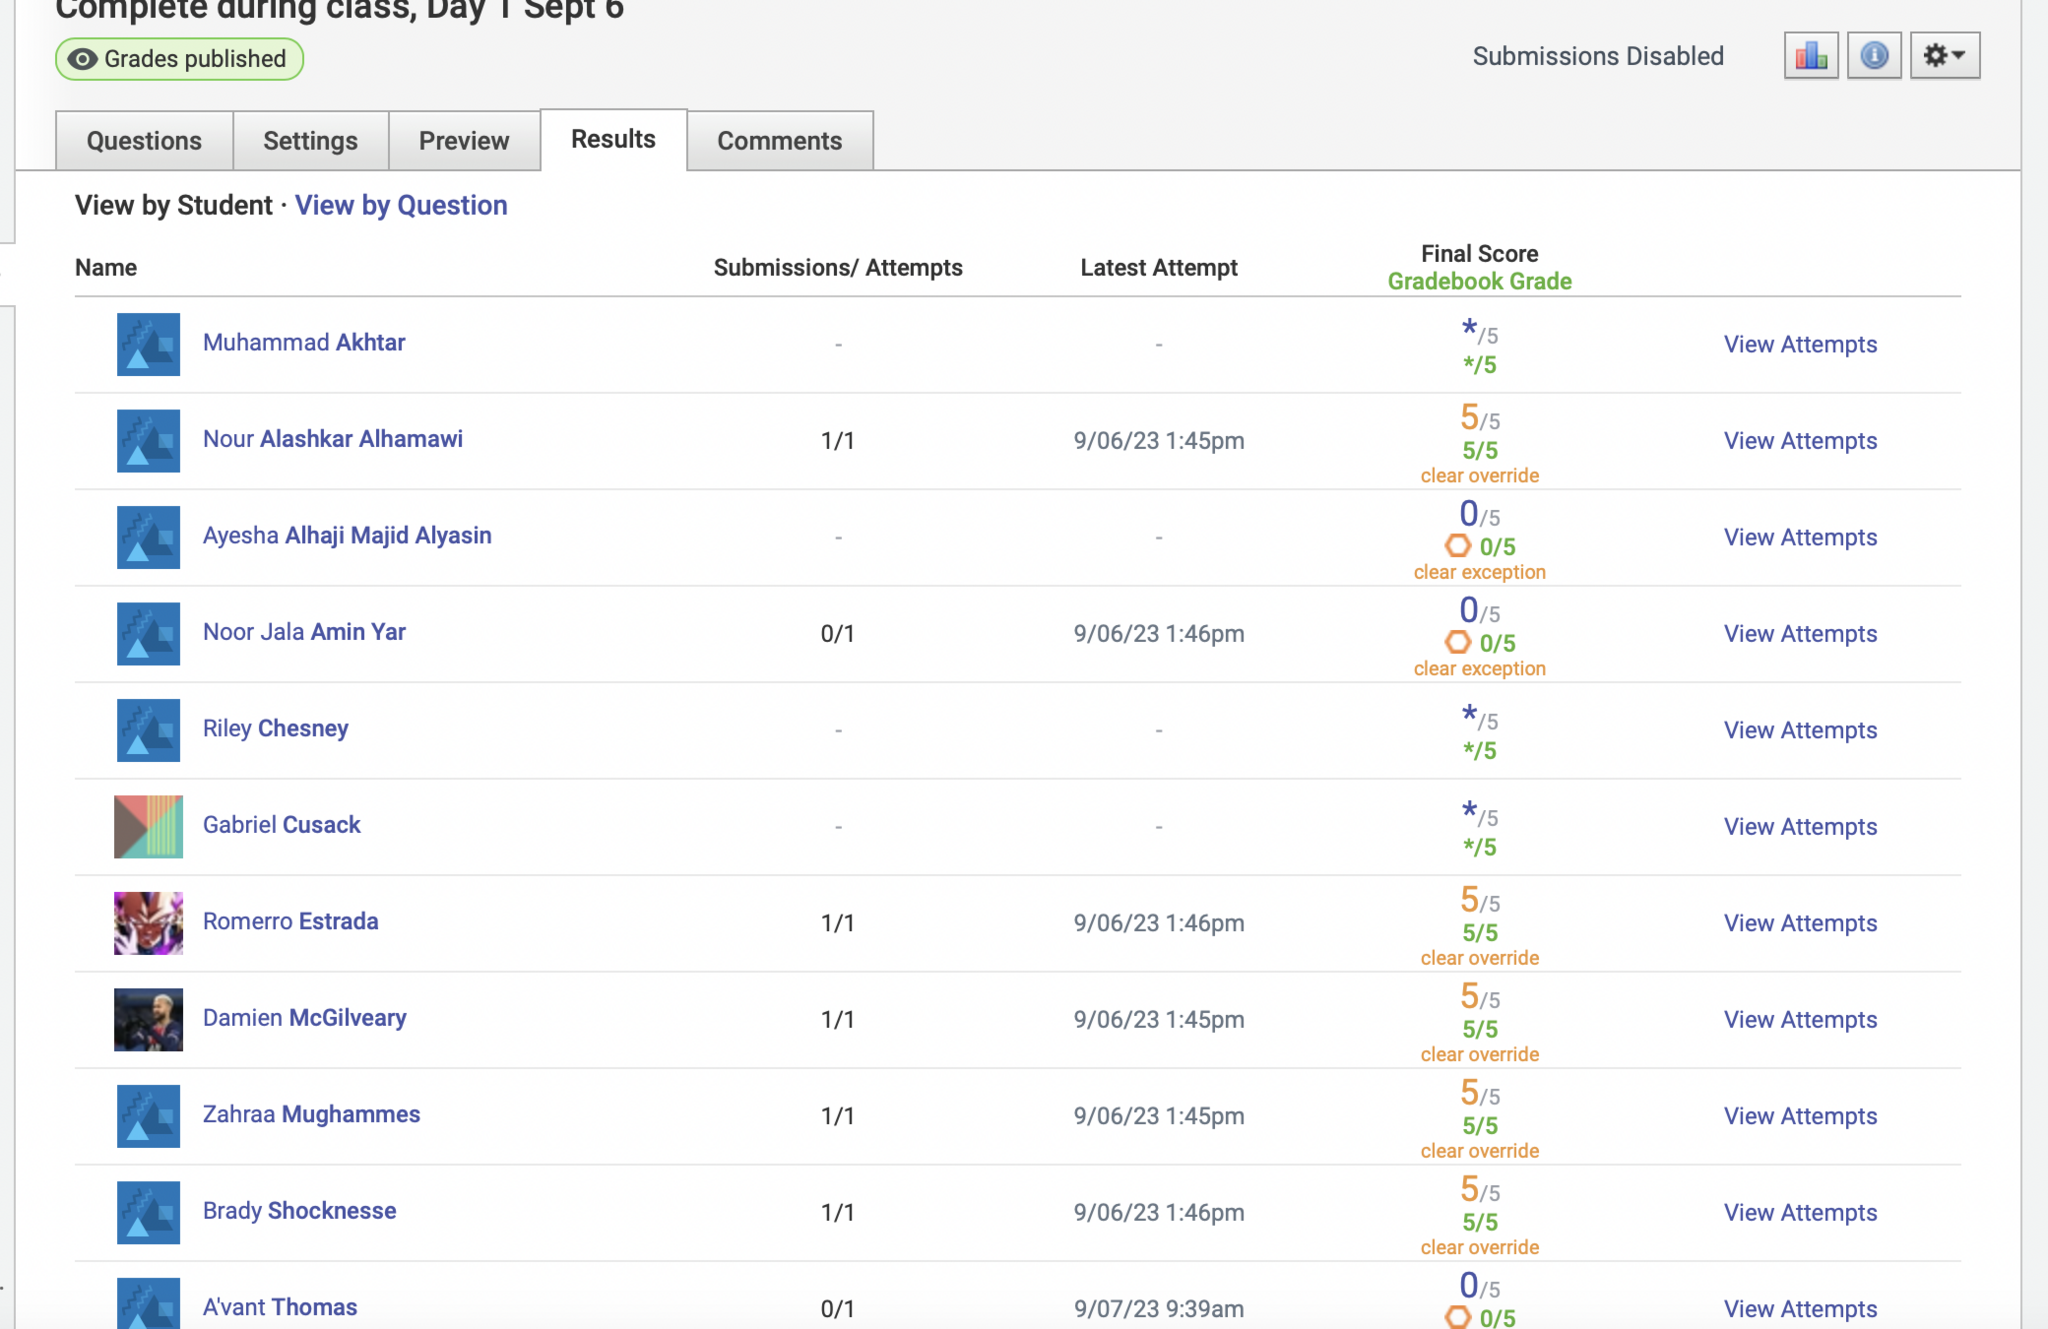
Task: Open the gear settings dropdown
Action: coord(1943,56)
